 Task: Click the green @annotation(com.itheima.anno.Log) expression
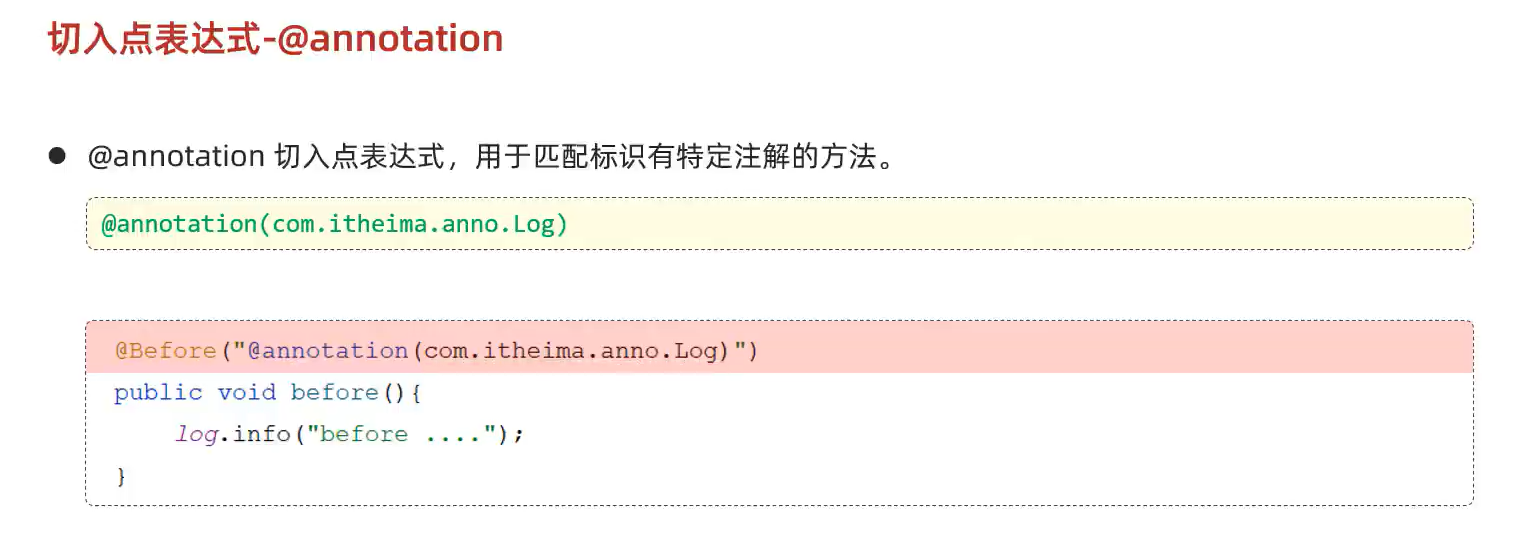click(335, 223)
